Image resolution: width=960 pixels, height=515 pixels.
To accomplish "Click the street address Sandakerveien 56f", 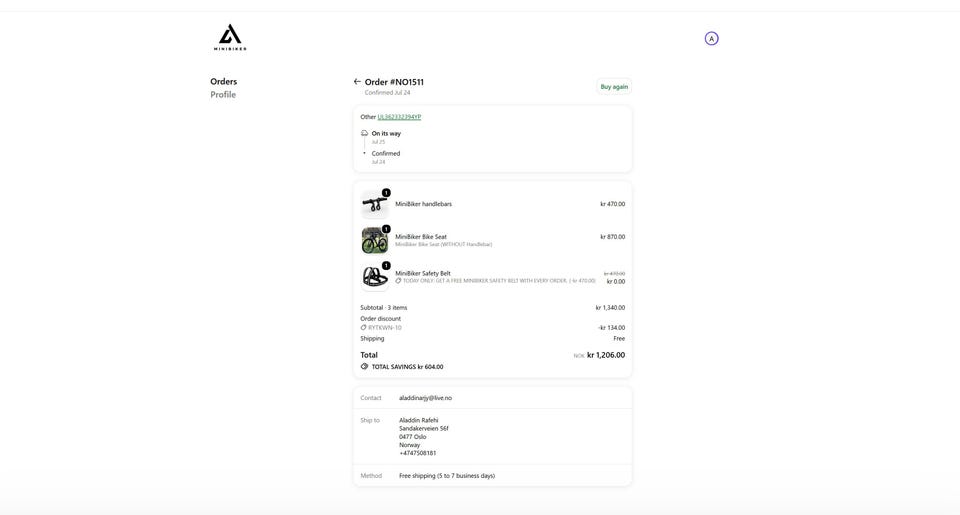I will 424,429.
